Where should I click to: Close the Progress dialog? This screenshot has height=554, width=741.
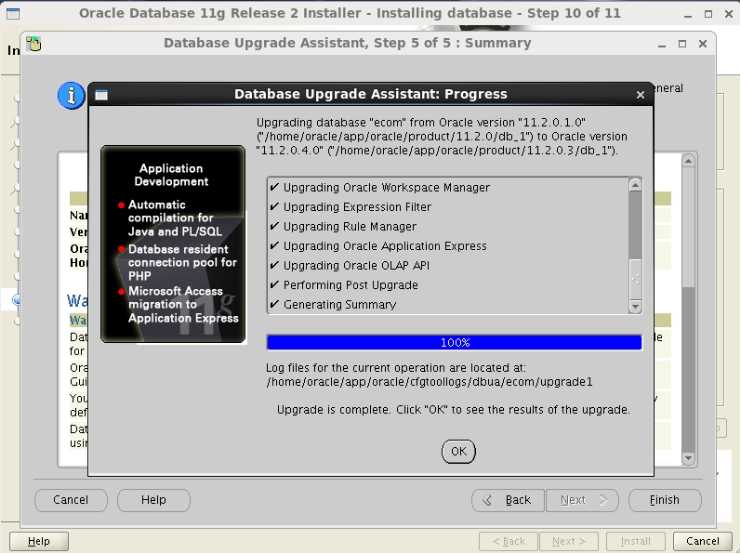[640, 95]
